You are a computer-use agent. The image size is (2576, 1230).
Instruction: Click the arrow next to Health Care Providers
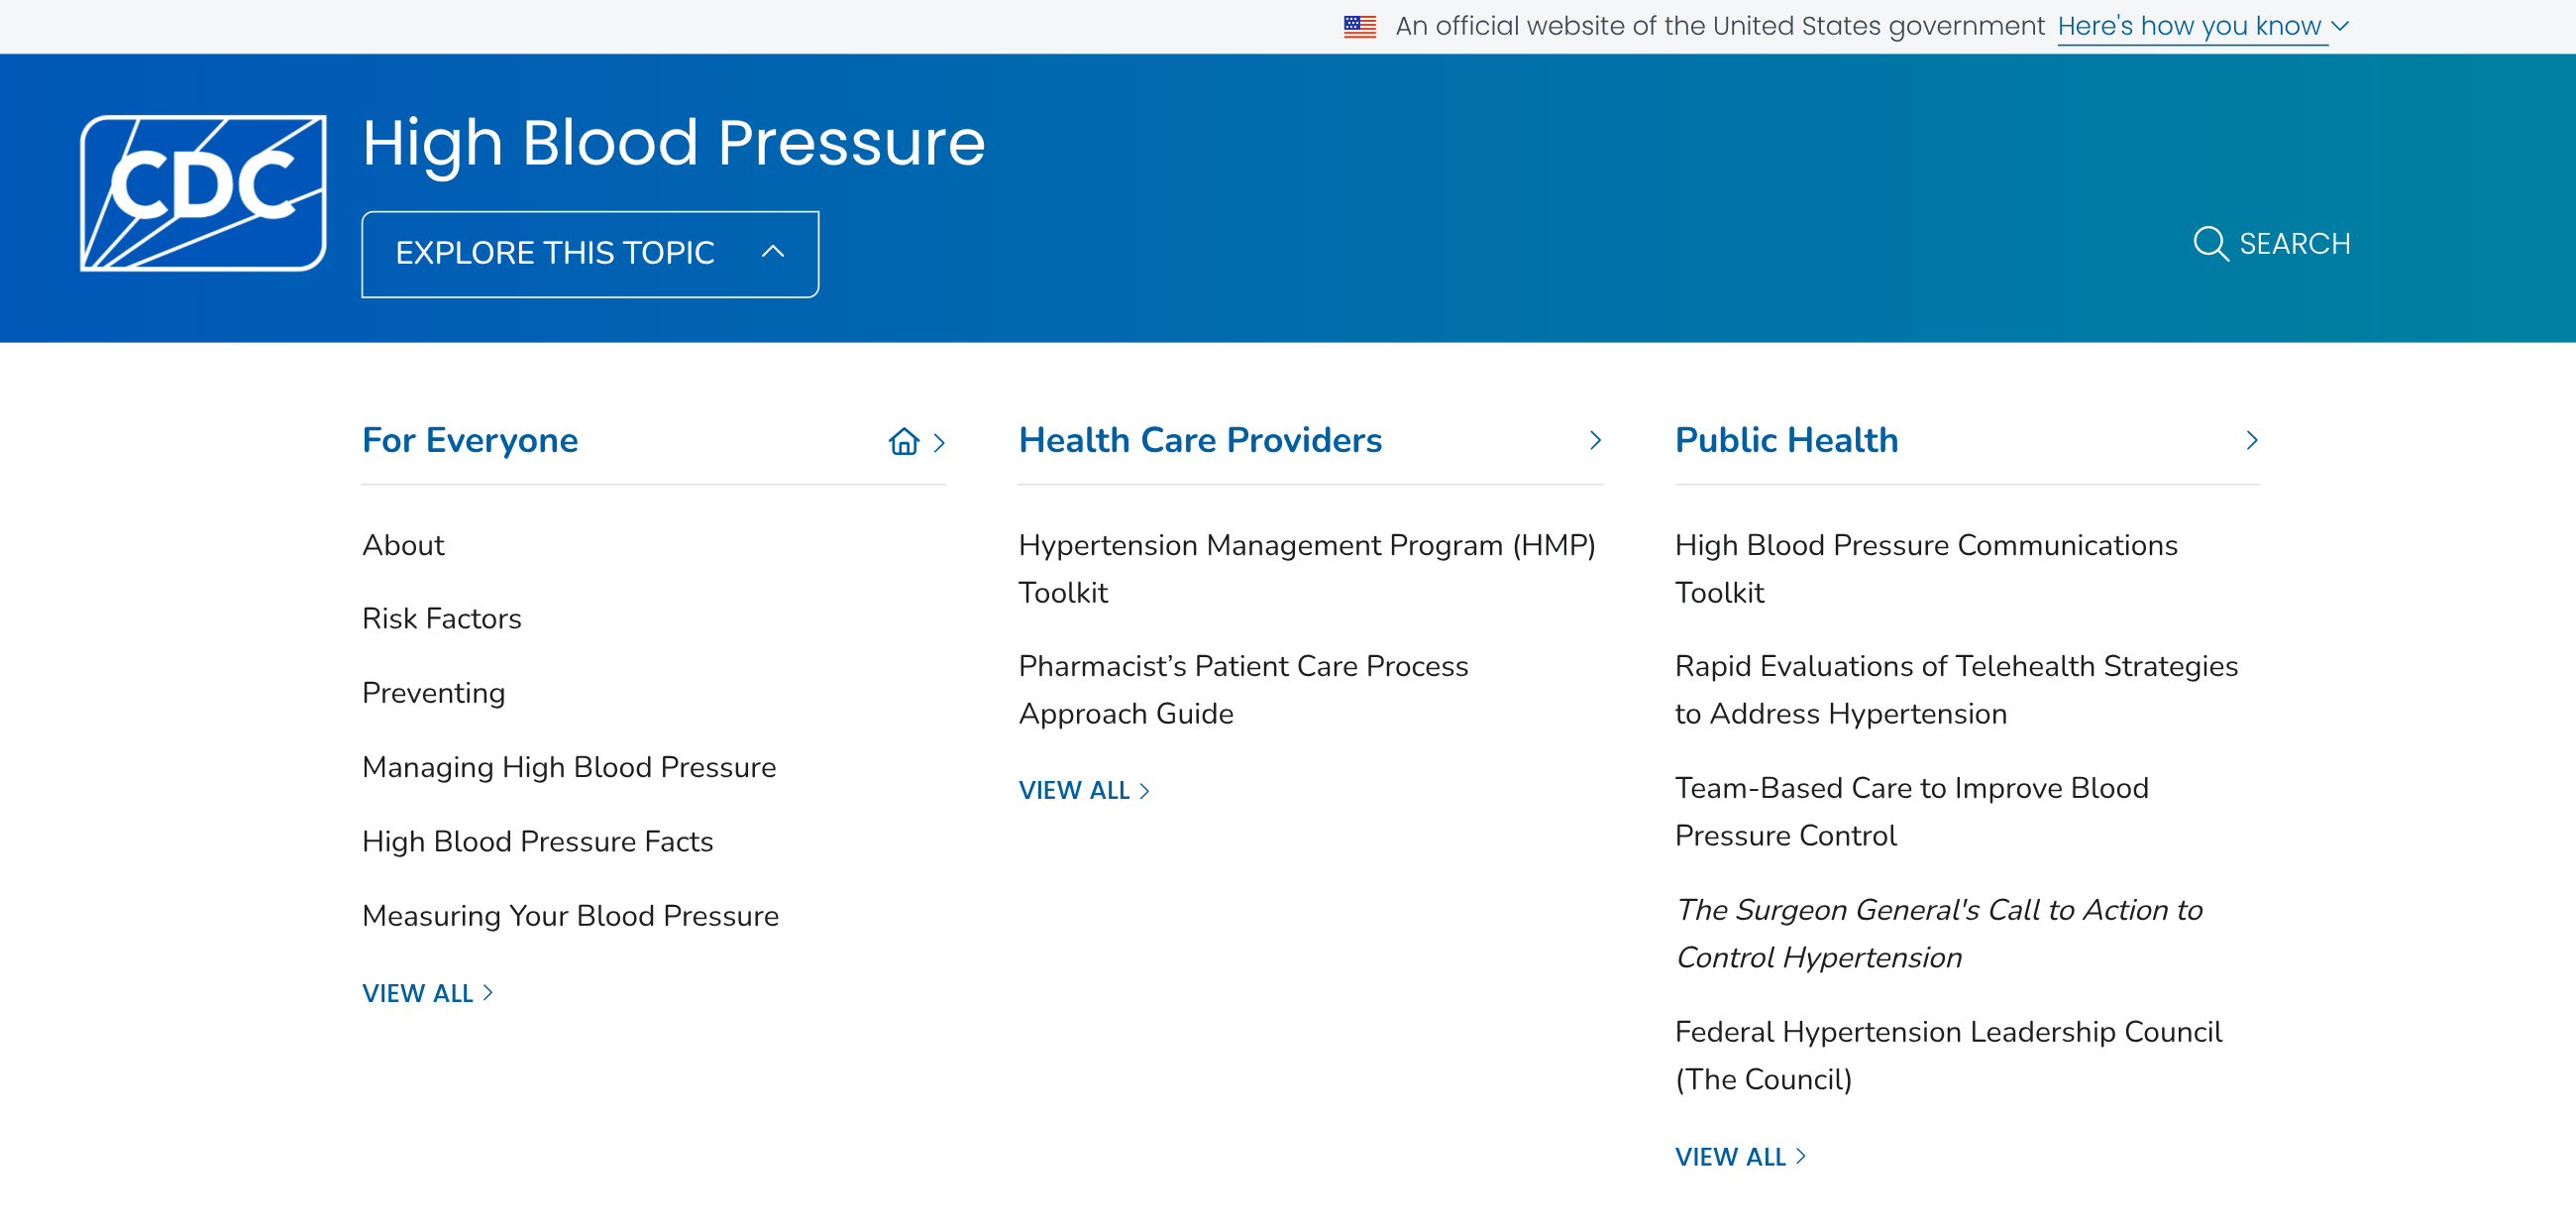point(1595,440)
